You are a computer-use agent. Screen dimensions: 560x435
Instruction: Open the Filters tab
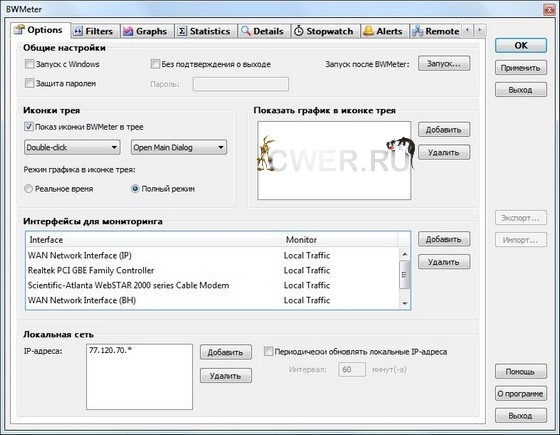click(x=95, y=31)
